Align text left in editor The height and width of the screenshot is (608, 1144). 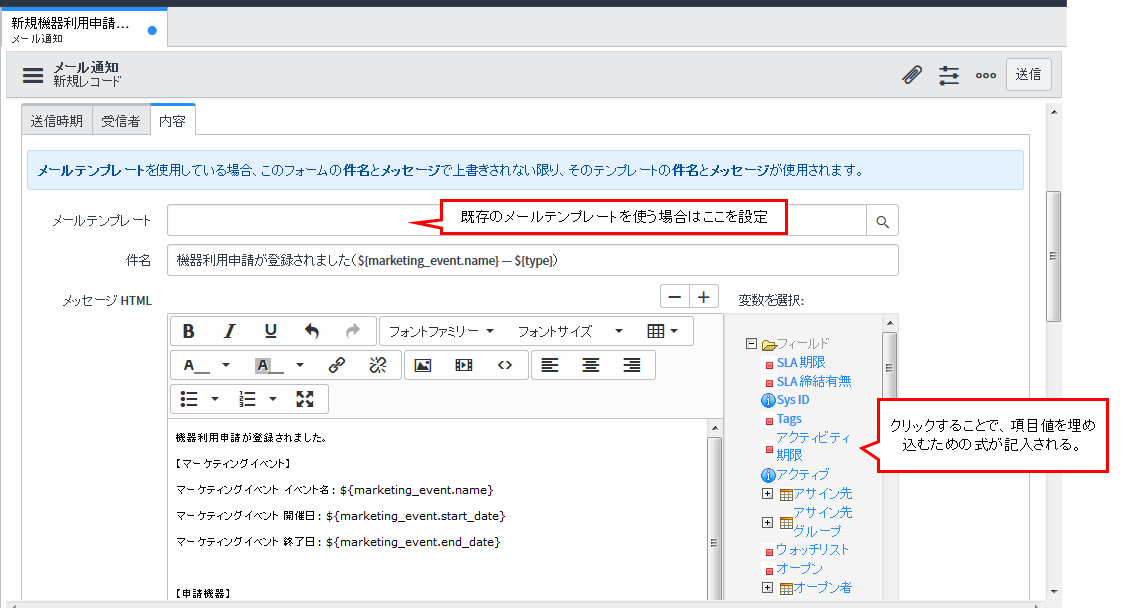pyautogui.click(x=549, y=365)
